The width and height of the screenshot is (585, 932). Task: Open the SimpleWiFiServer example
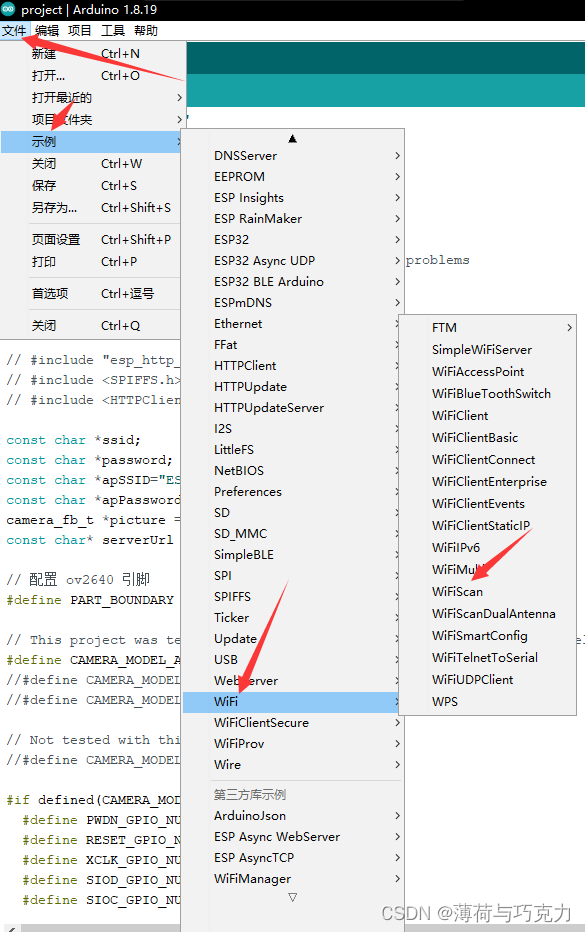488,350
